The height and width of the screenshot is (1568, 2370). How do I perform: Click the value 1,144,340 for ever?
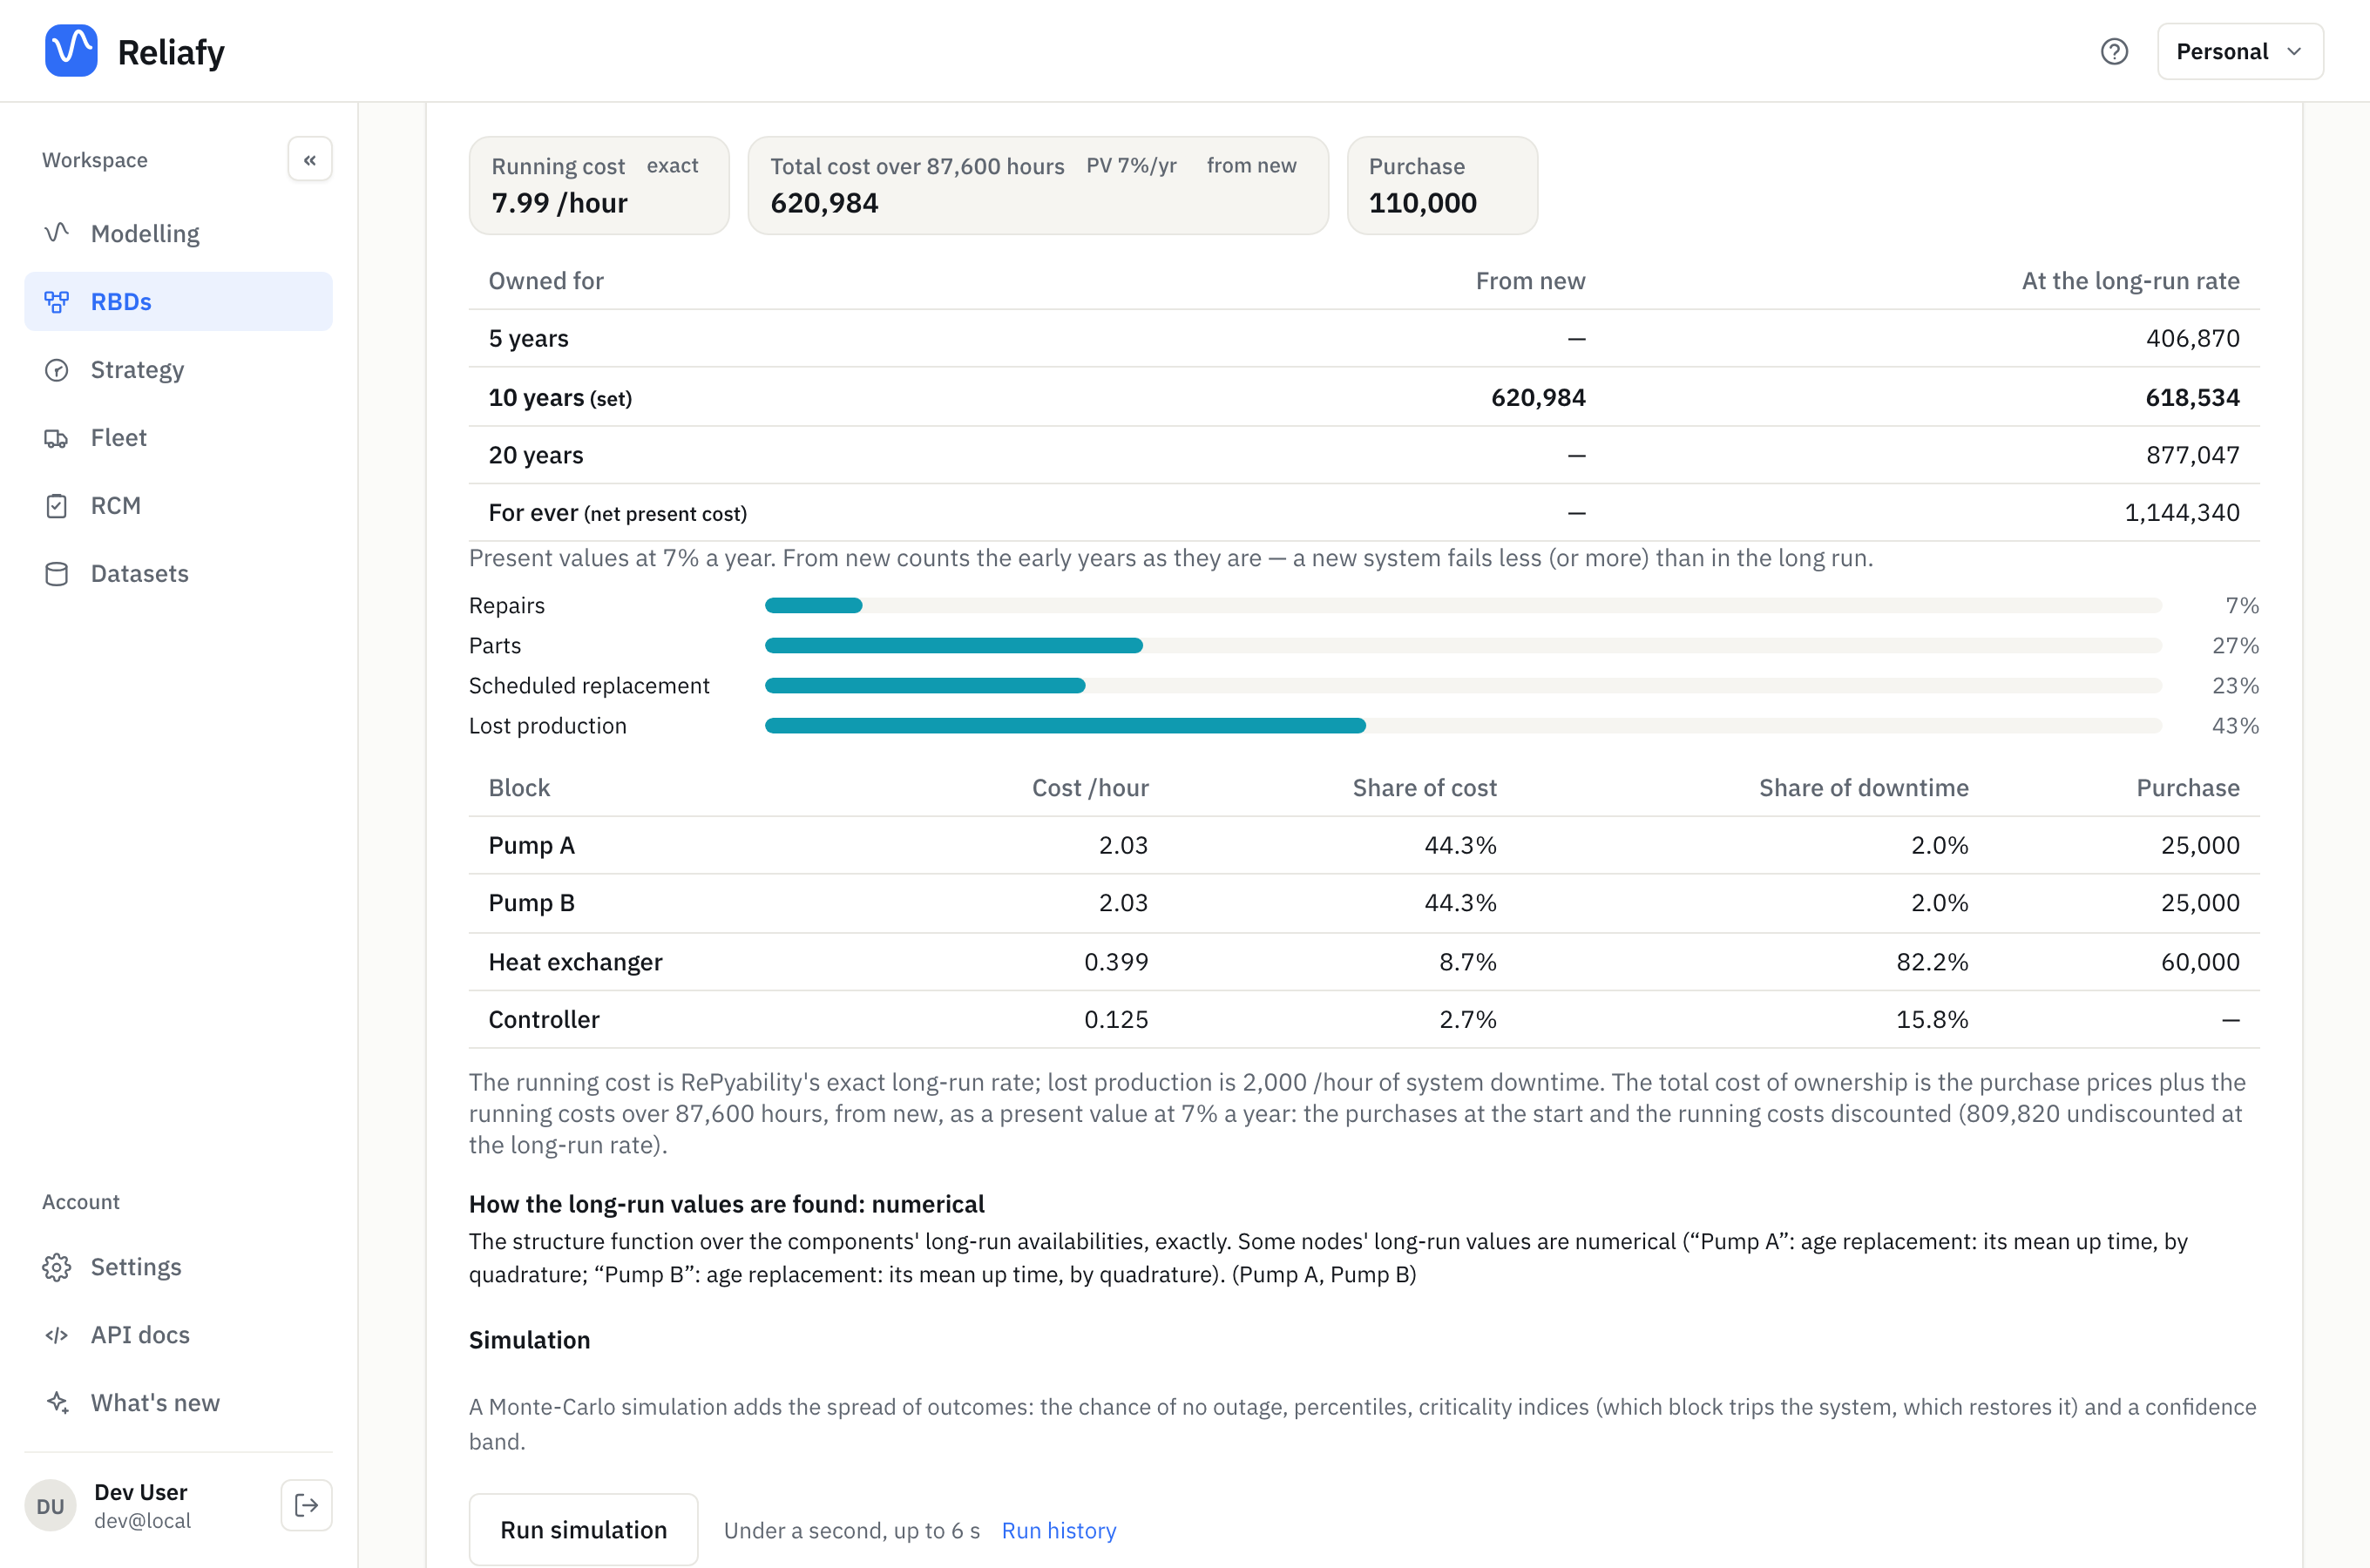pyautogui.click(x=2181, y=512)
